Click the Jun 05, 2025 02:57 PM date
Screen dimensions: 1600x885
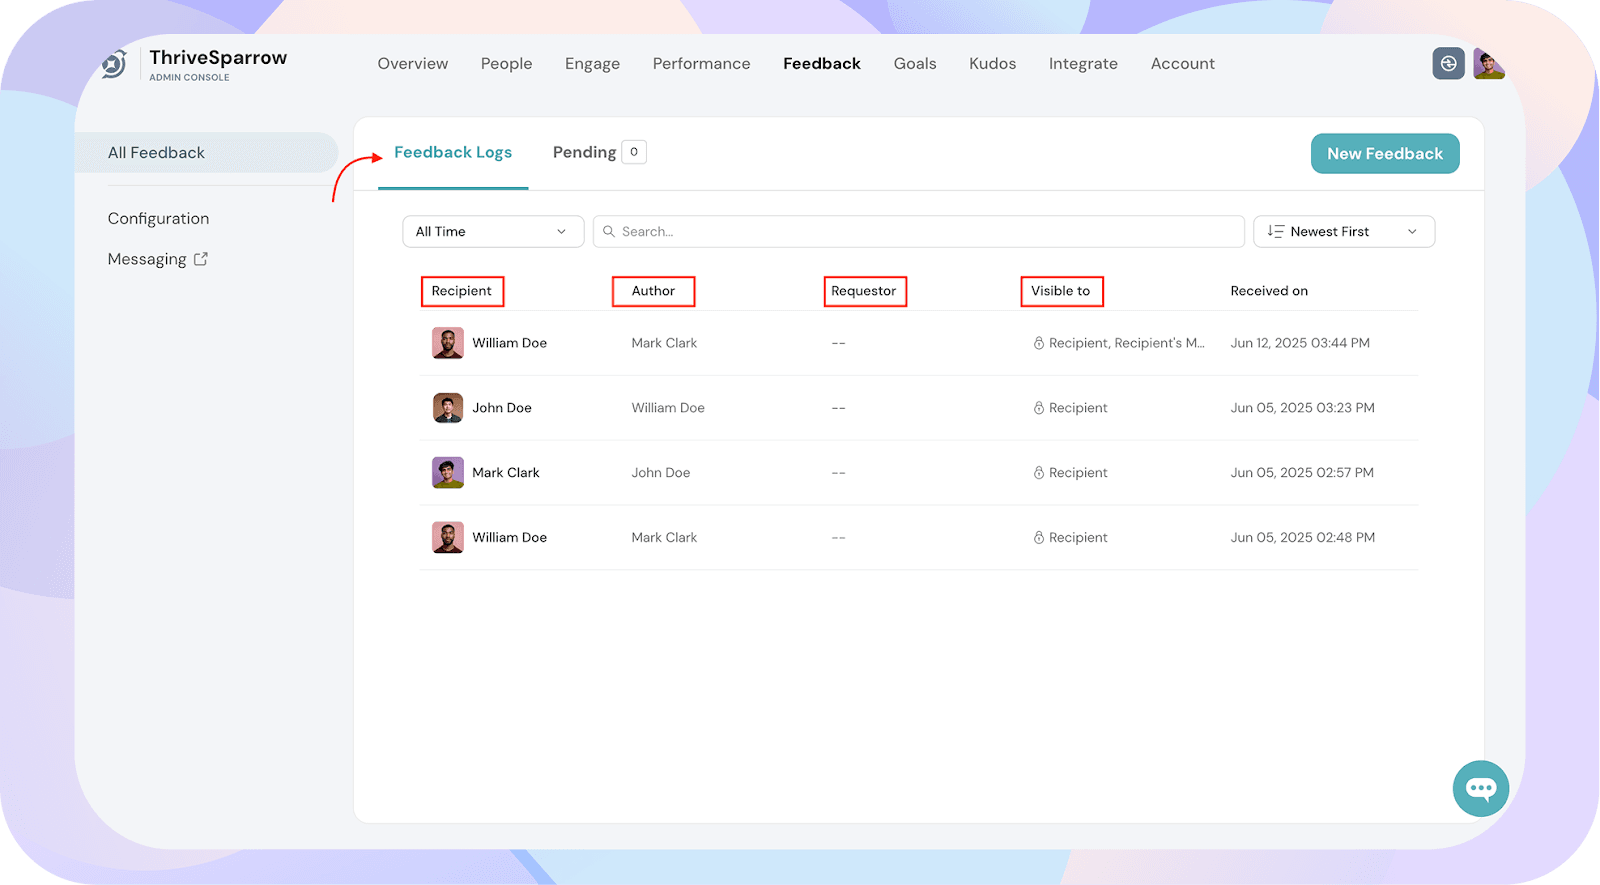coord(1302,473)
